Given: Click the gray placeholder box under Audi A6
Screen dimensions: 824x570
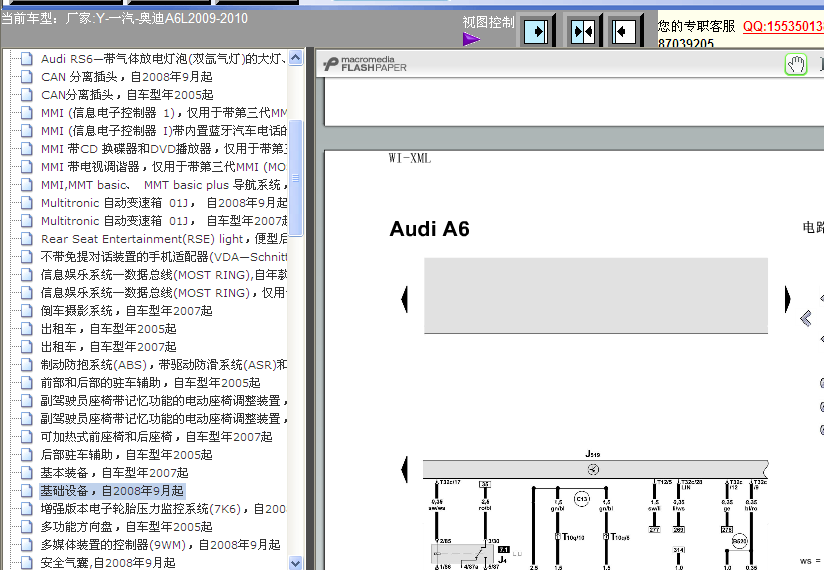Looking at the screenshot, I should (596, 295).
